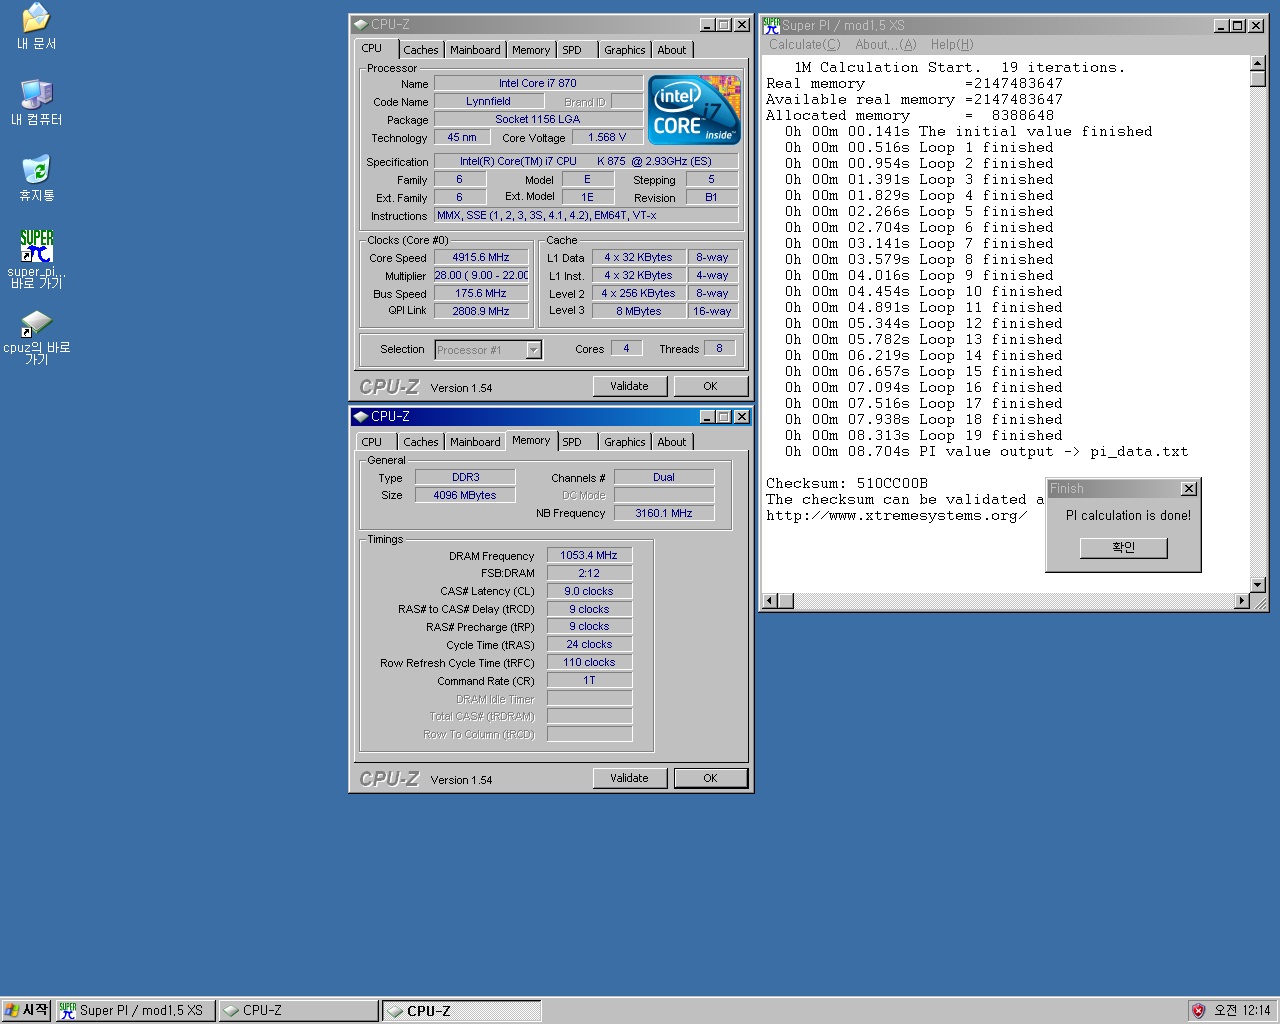Open the 시작 Start menu
The width and height of the screenshot is (1280, 1024).
pos(26,1010)
